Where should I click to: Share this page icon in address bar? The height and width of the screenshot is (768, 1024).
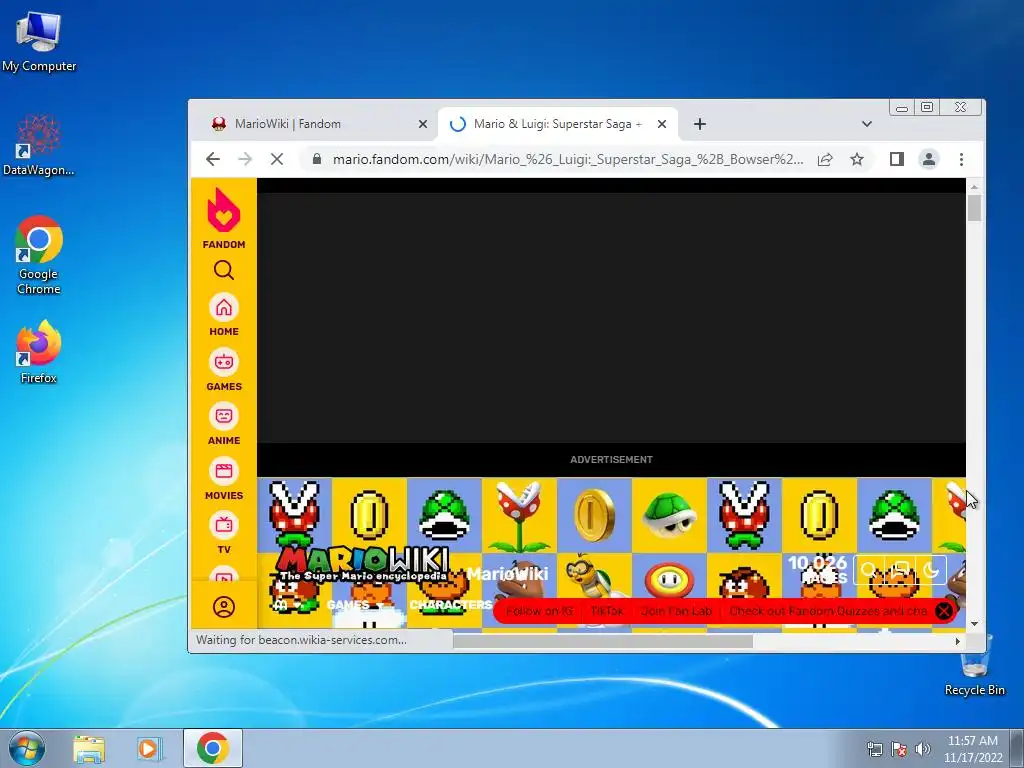tap(825, 159)
